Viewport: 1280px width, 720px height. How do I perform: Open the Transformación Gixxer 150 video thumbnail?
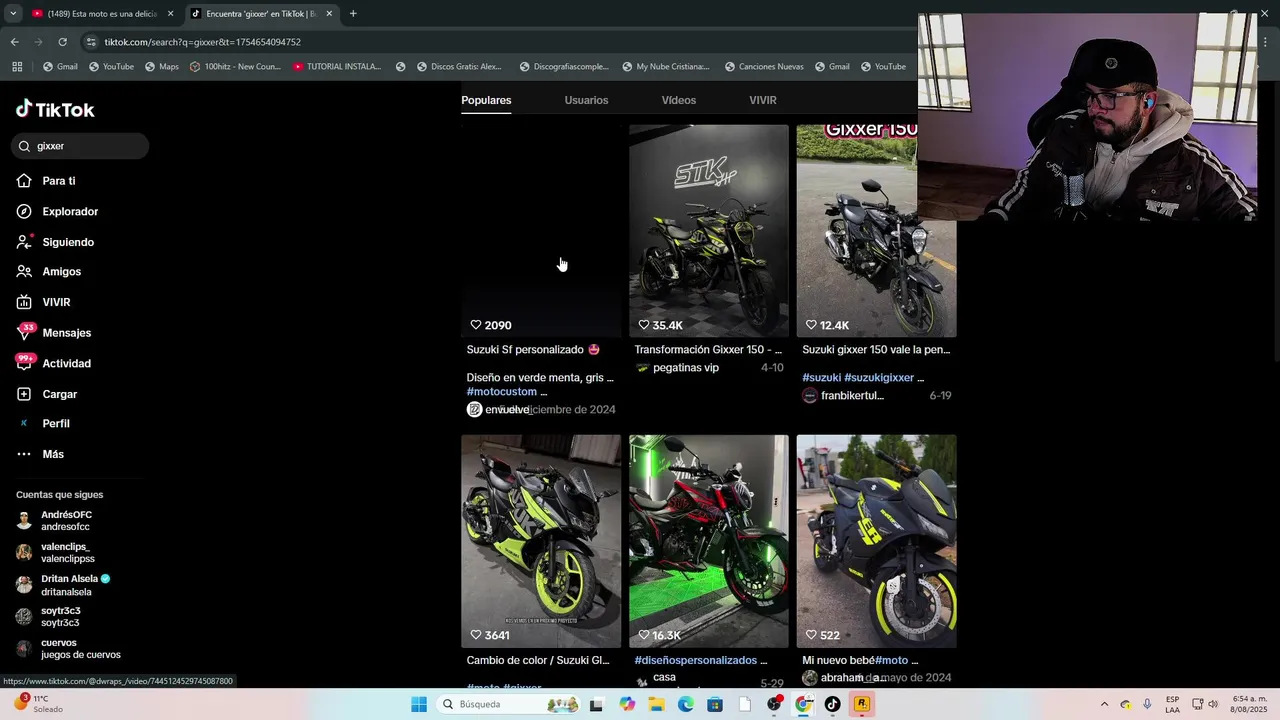[709, 231]
